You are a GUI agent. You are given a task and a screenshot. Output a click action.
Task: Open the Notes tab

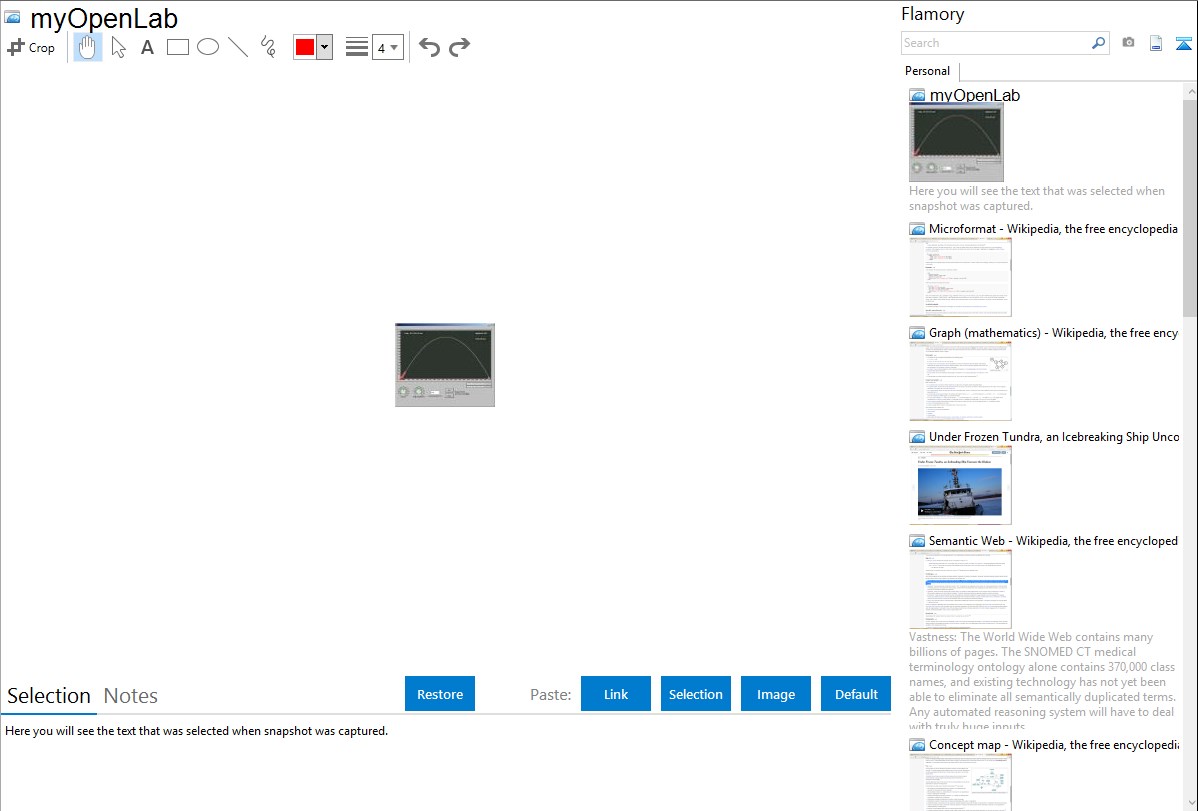[131, 696]
